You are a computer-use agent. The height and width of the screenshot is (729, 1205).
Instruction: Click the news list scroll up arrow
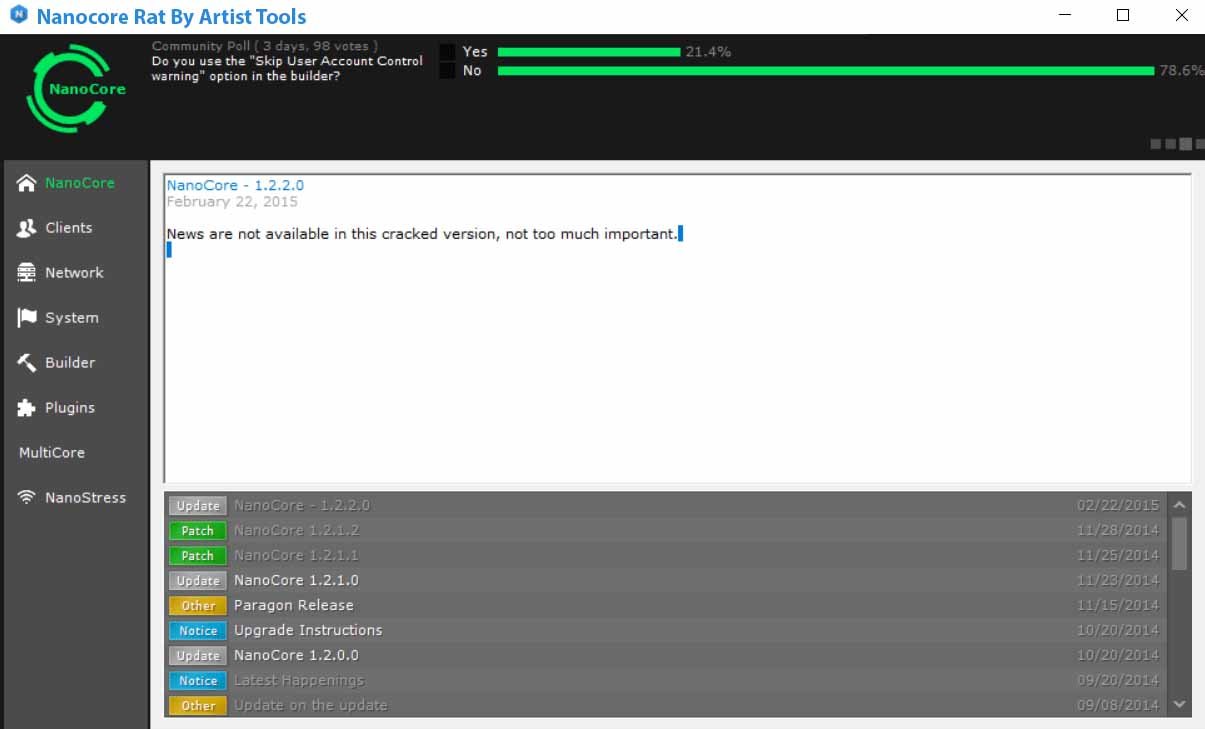tap(1179, 505)
